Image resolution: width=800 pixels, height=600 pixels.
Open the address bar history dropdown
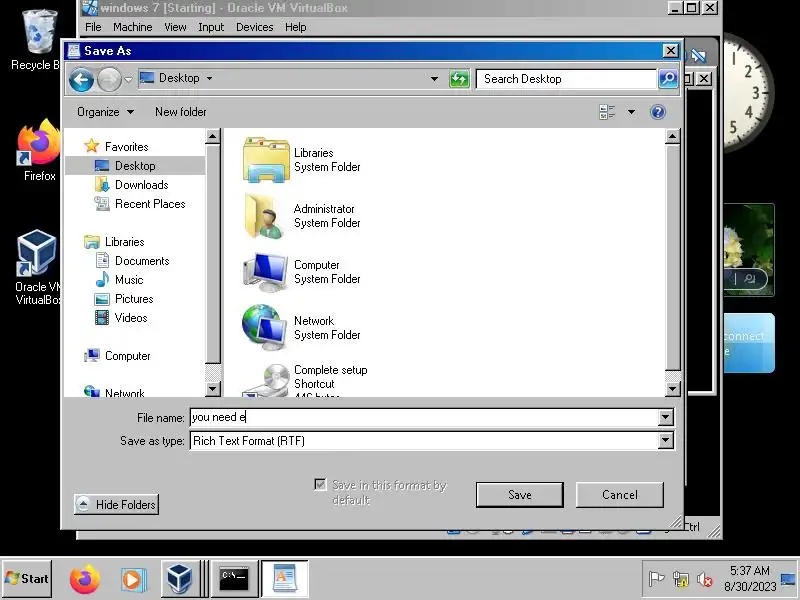tap(434, 79)
